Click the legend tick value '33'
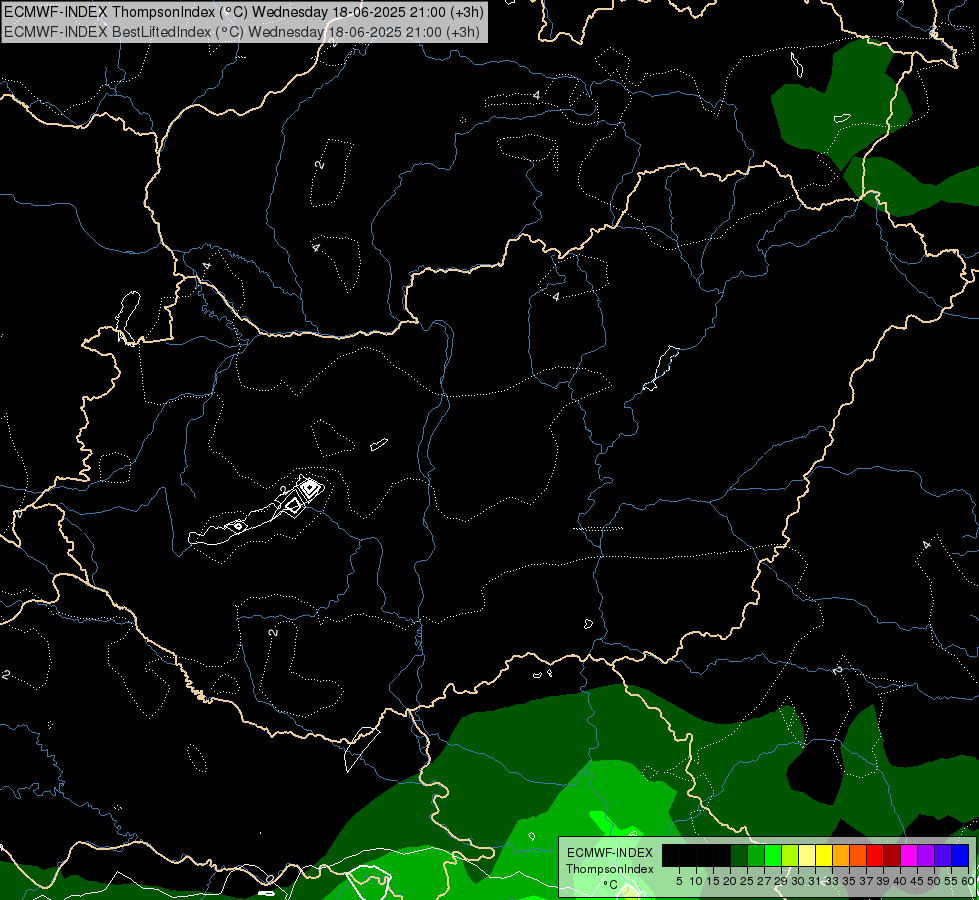The height and width of the screenshot is (900, 979). click(832, 881)
